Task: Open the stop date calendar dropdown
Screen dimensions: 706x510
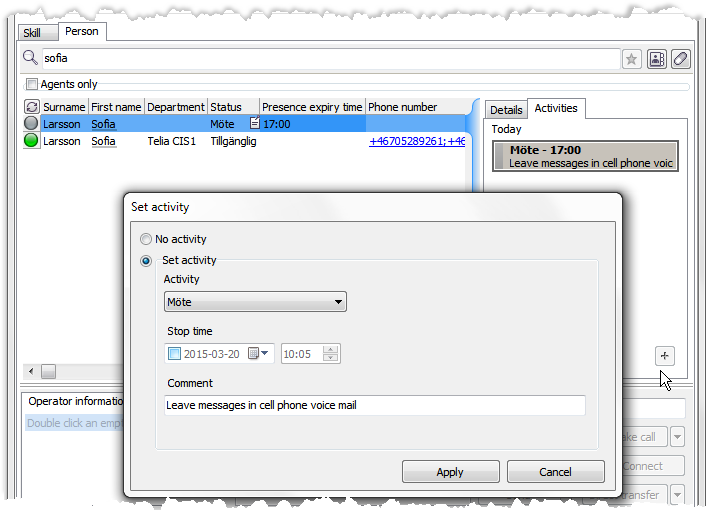Action: pos(259,353)
